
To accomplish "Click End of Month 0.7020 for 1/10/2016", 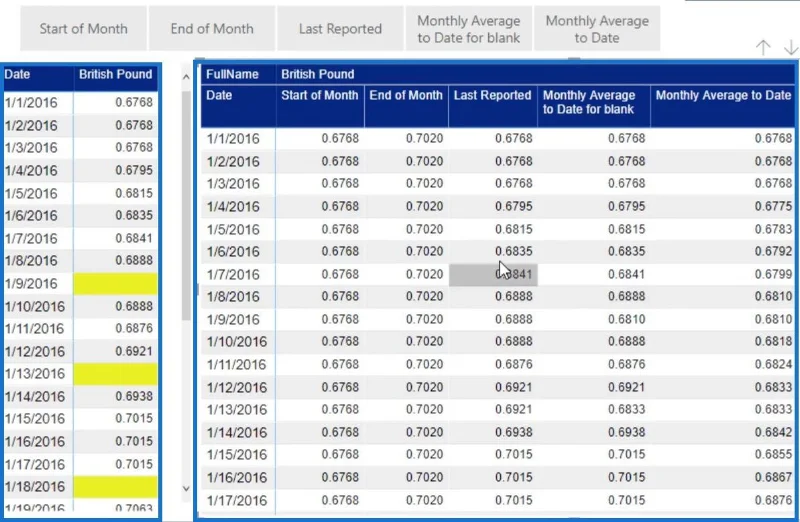I will [424, 342].
